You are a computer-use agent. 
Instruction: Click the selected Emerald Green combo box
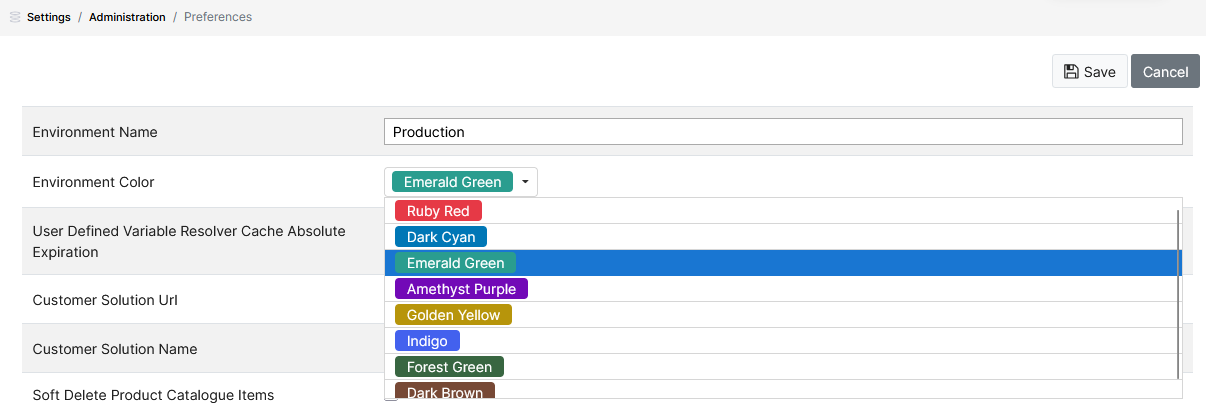click(461, 182)
